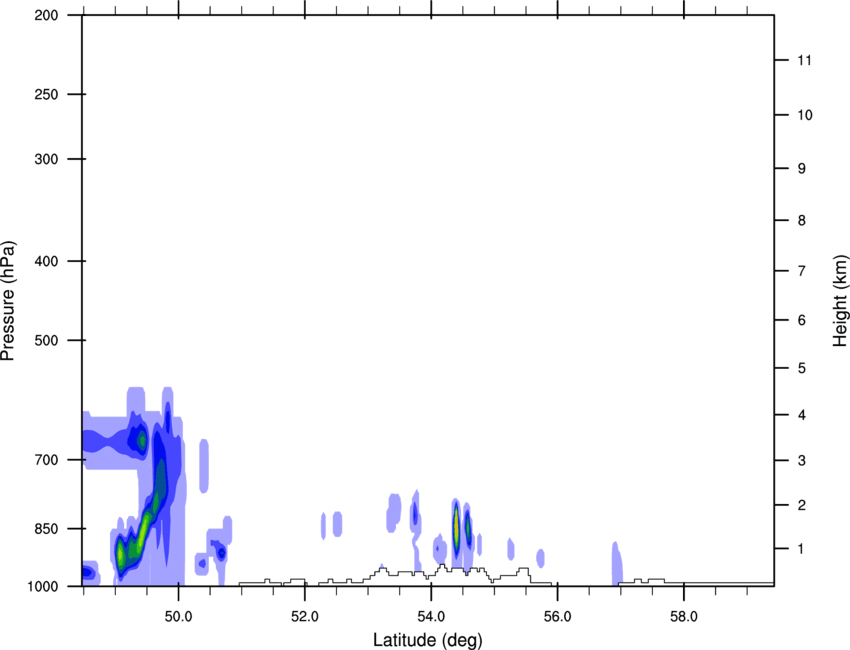Click the 54.0 latitude tick label
The height and width of the screenshot is (650, 850).
432,617
